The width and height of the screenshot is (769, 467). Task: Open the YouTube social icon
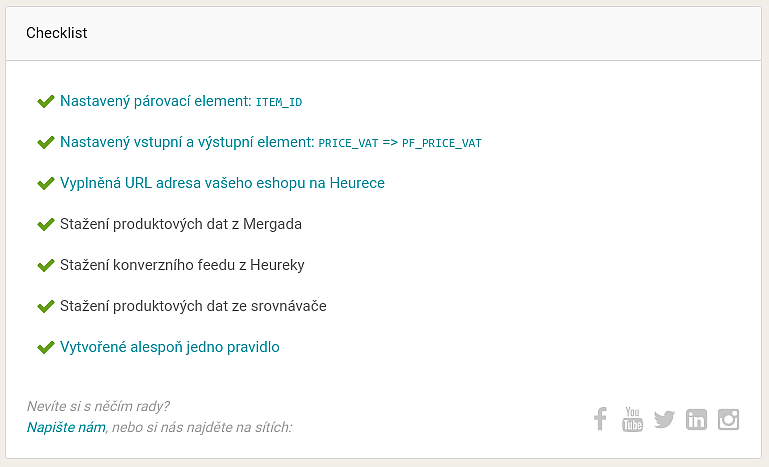pos(632,419)
